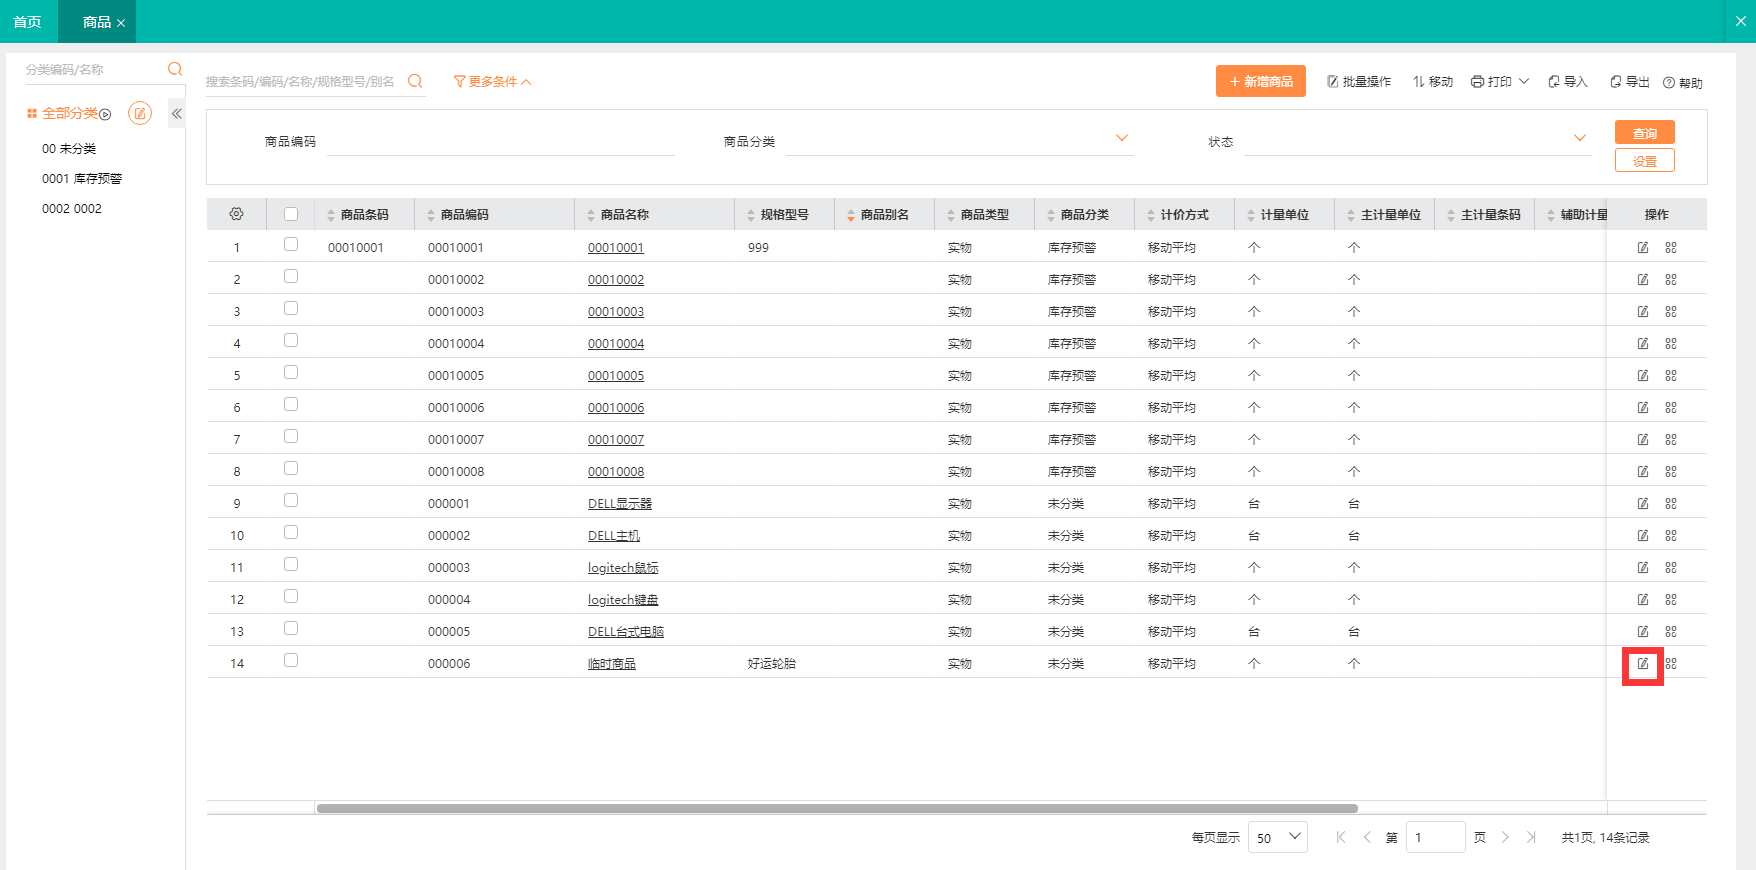This screenshot has height=870, width=1756.
Task: Open table column settings gear icon
Action: click(236, 214)
